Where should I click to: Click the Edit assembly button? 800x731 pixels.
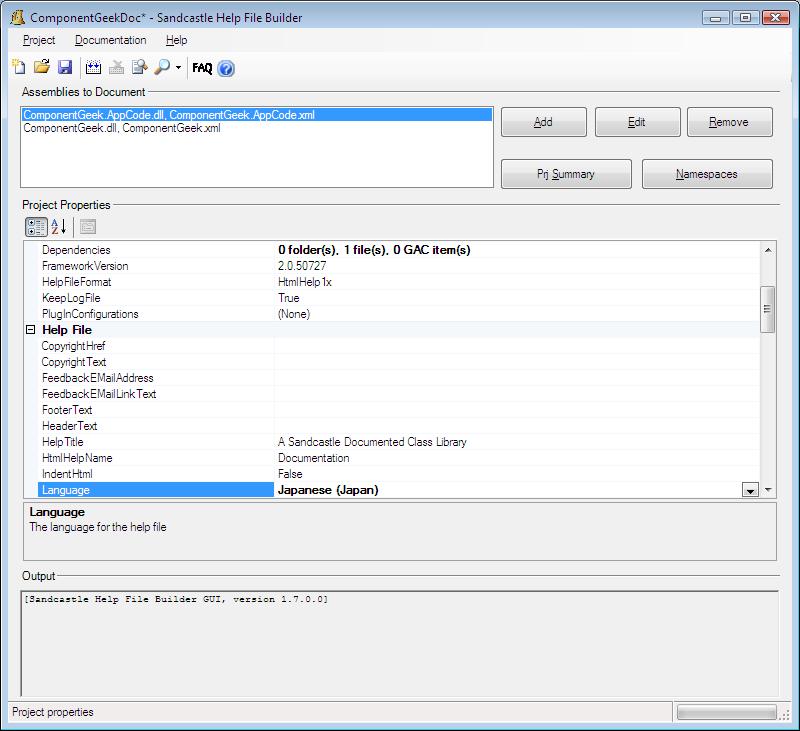637,122
